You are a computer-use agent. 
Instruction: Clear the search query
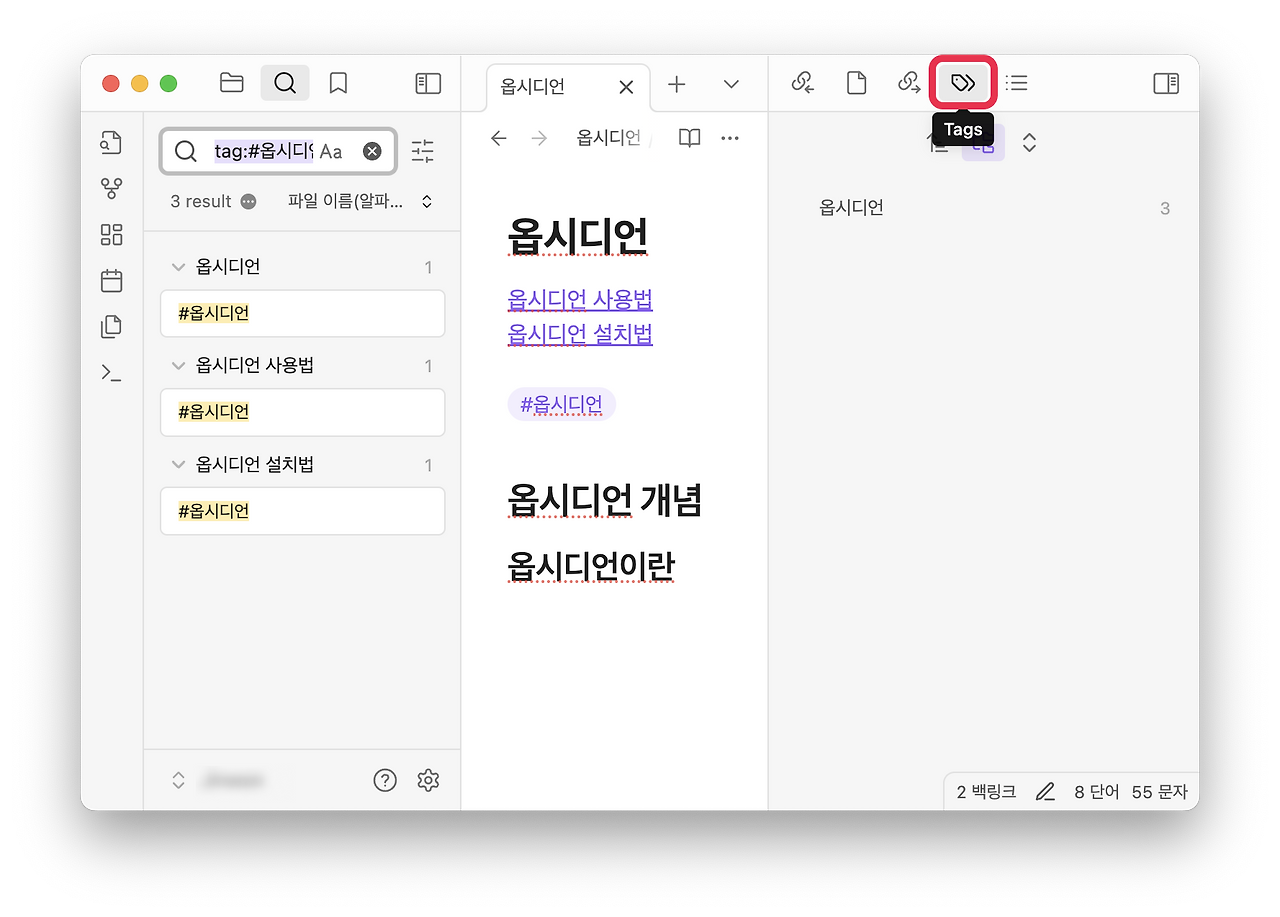coord(372,151)
